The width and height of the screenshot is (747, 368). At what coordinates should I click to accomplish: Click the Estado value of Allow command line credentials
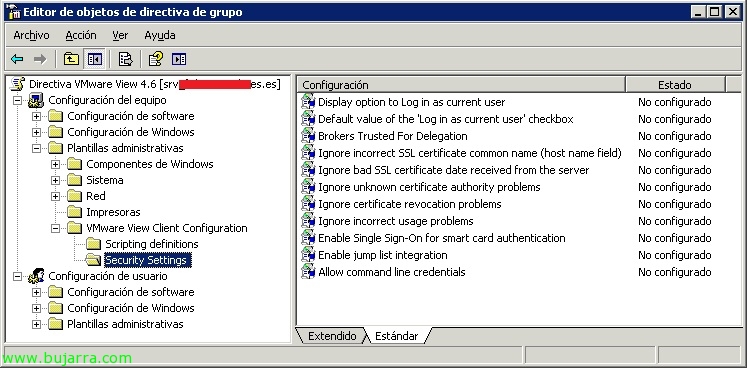[x=675, y=272]
